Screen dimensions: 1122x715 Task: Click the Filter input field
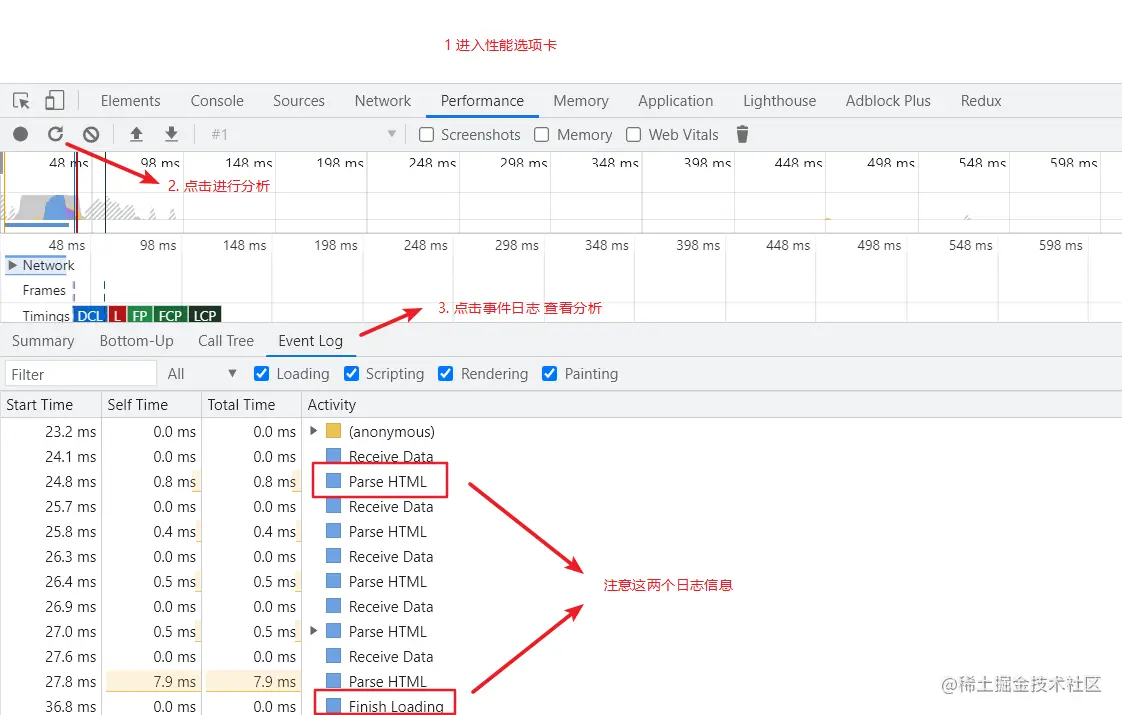coord(81,374)
